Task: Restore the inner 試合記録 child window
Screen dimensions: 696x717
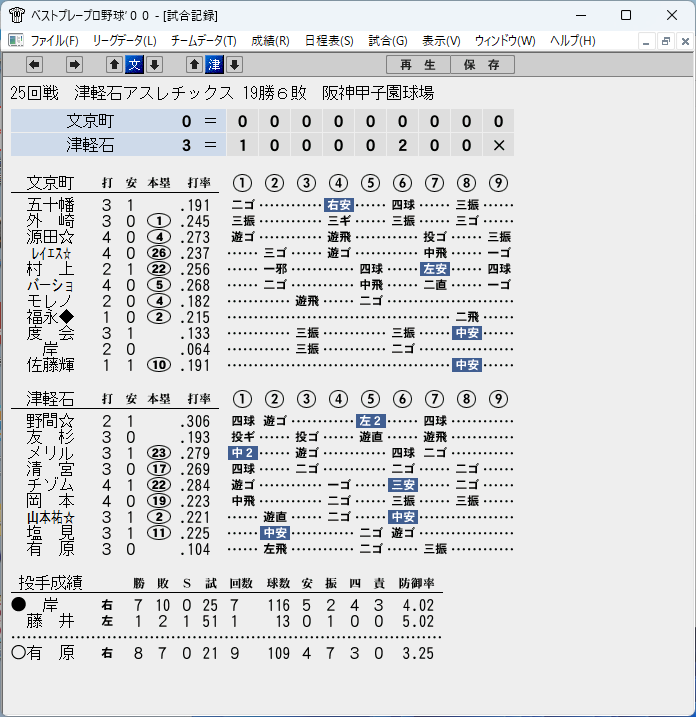Action: (665, 42)
